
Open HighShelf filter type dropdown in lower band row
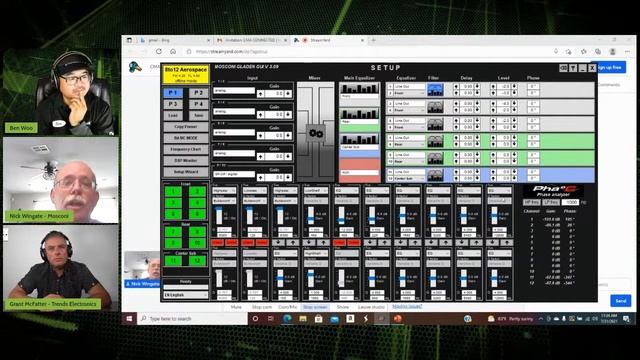pos(316,253)
